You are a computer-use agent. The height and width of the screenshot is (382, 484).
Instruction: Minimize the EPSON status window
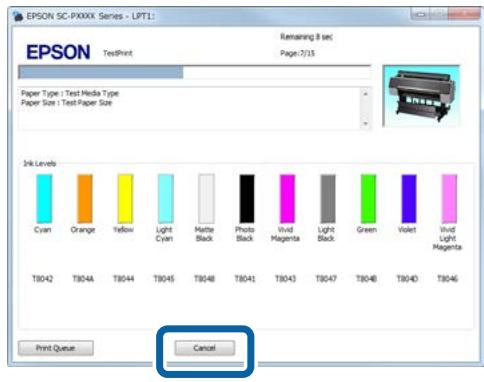pyautogui.click(x=420, y=14)
